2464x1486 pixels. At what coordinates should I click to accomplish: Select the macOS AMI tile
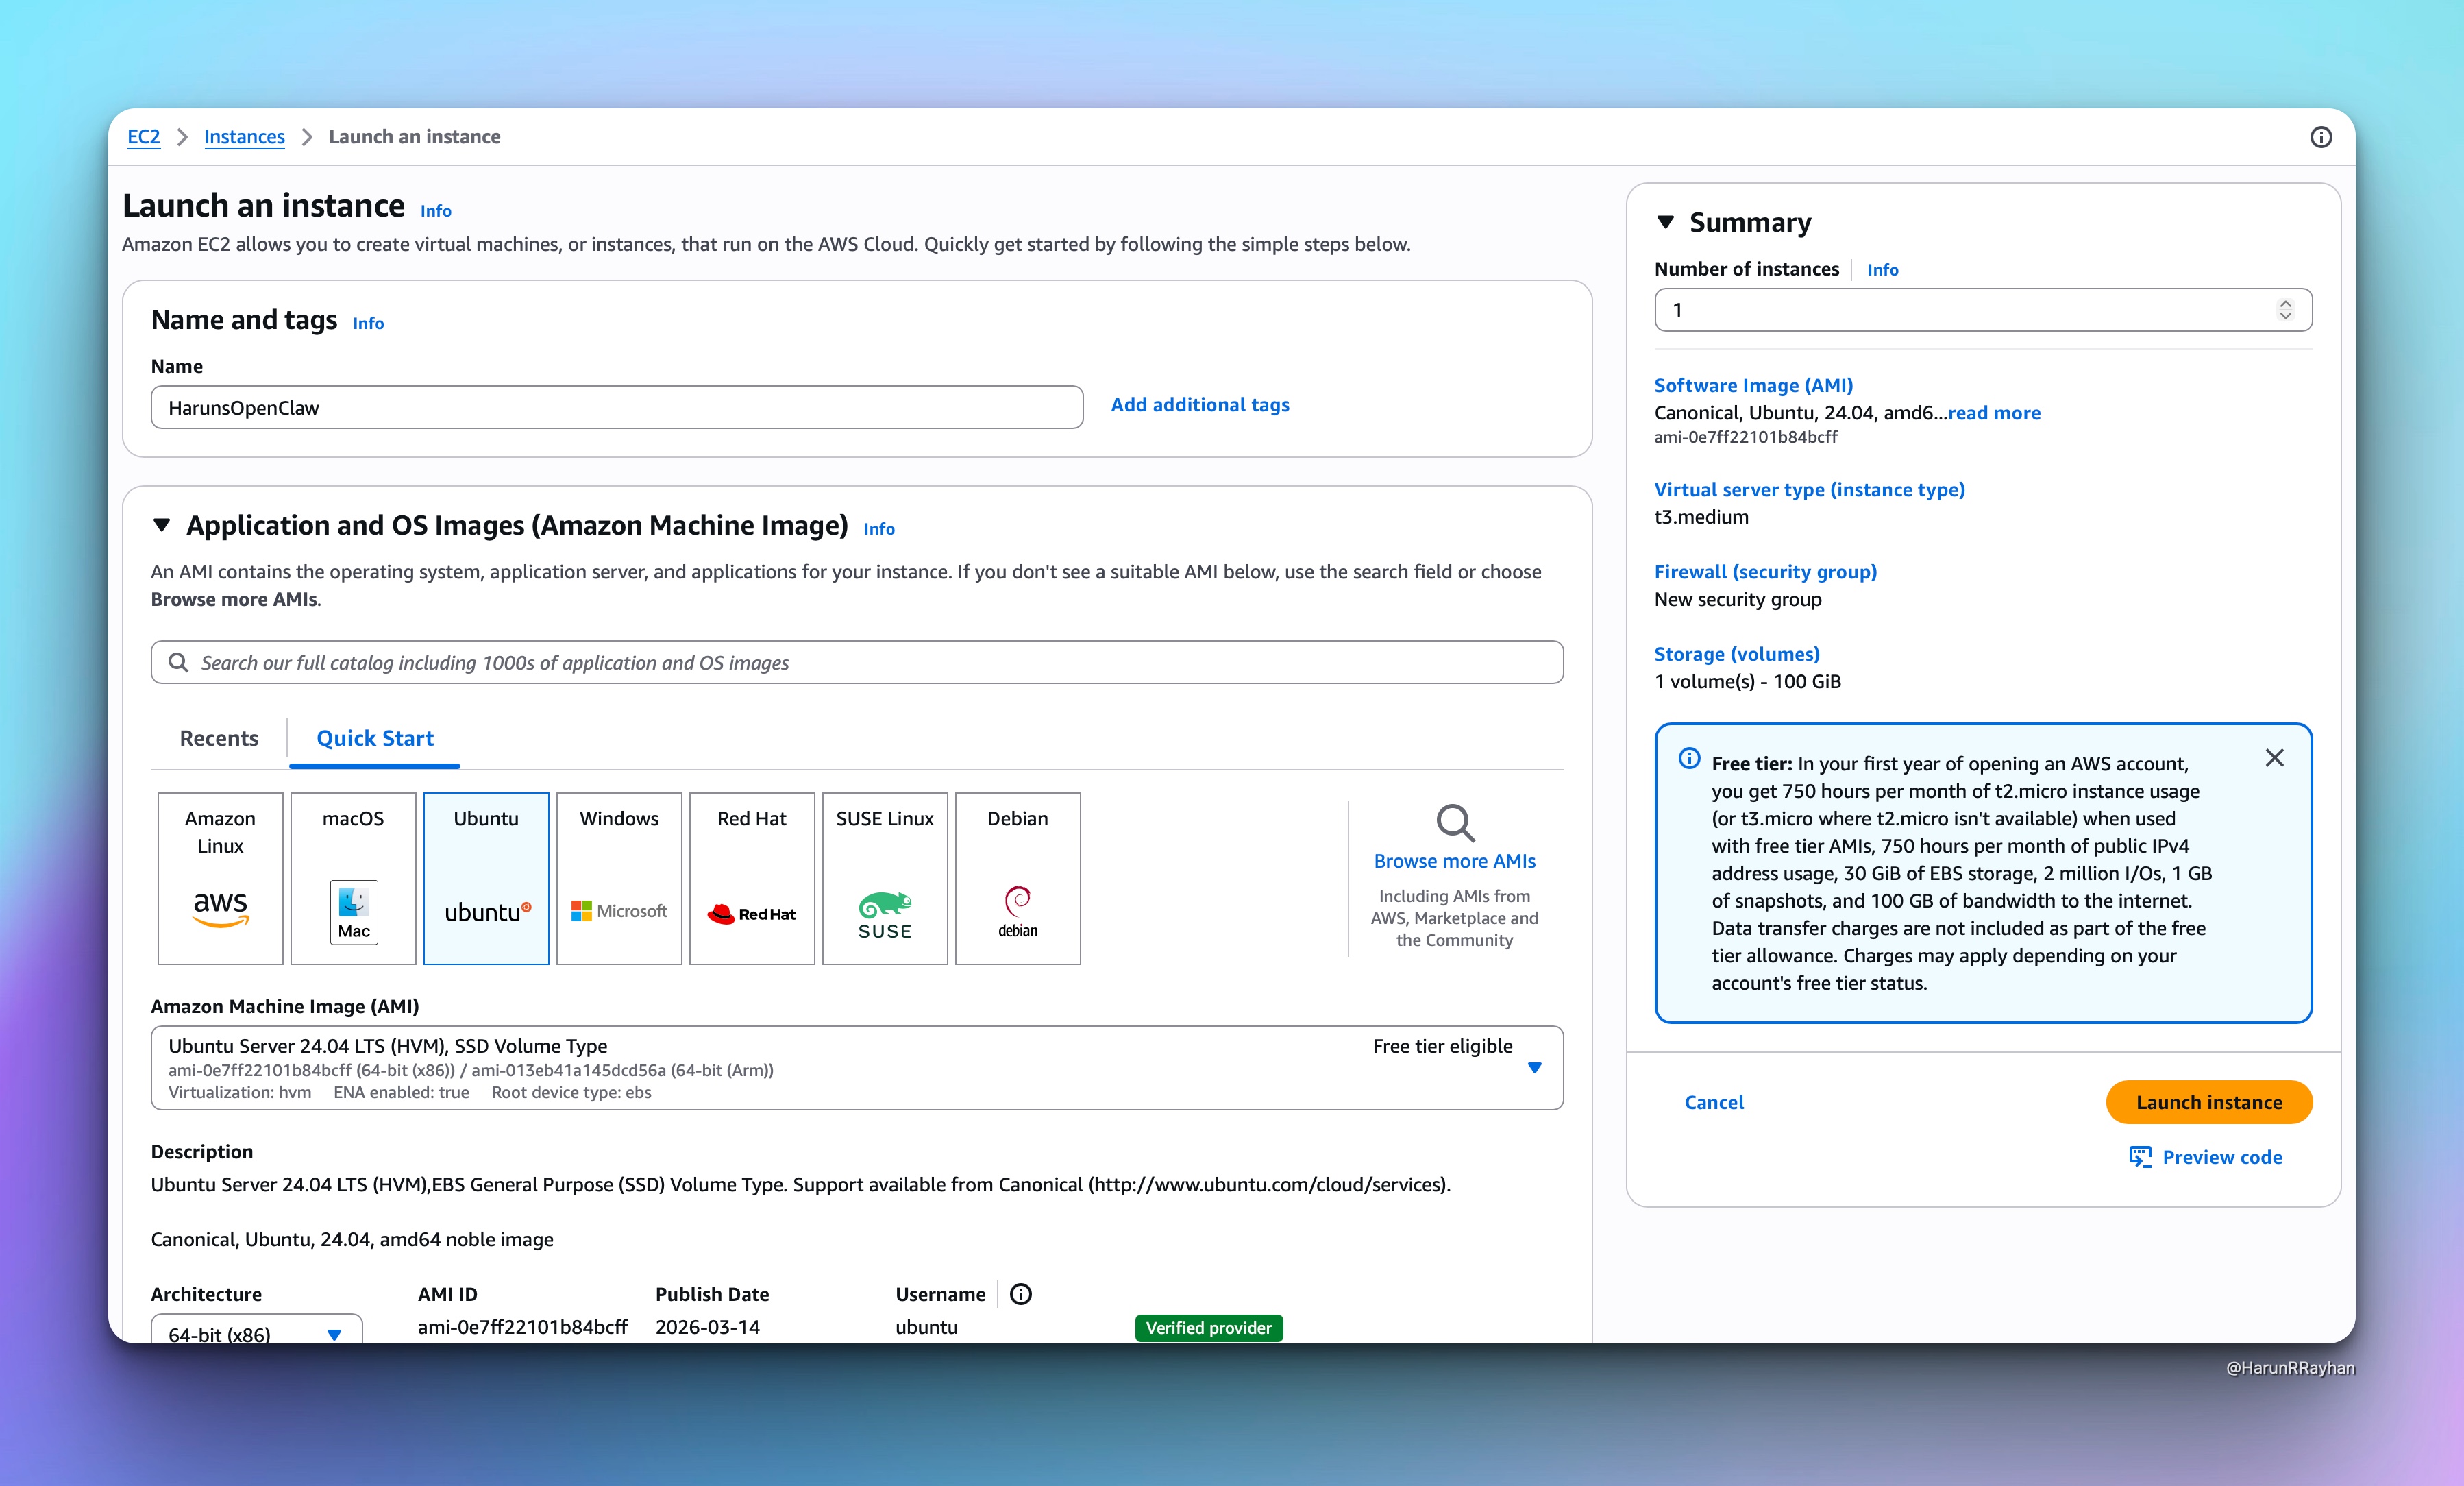(x=353, y=878)
